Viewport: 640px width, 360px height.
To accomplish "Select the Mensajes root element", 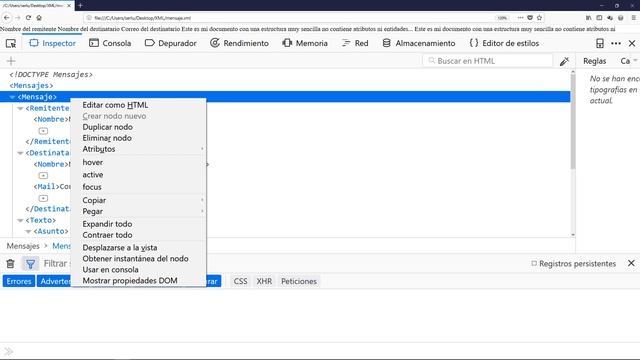I will click(x=31, y=86).
